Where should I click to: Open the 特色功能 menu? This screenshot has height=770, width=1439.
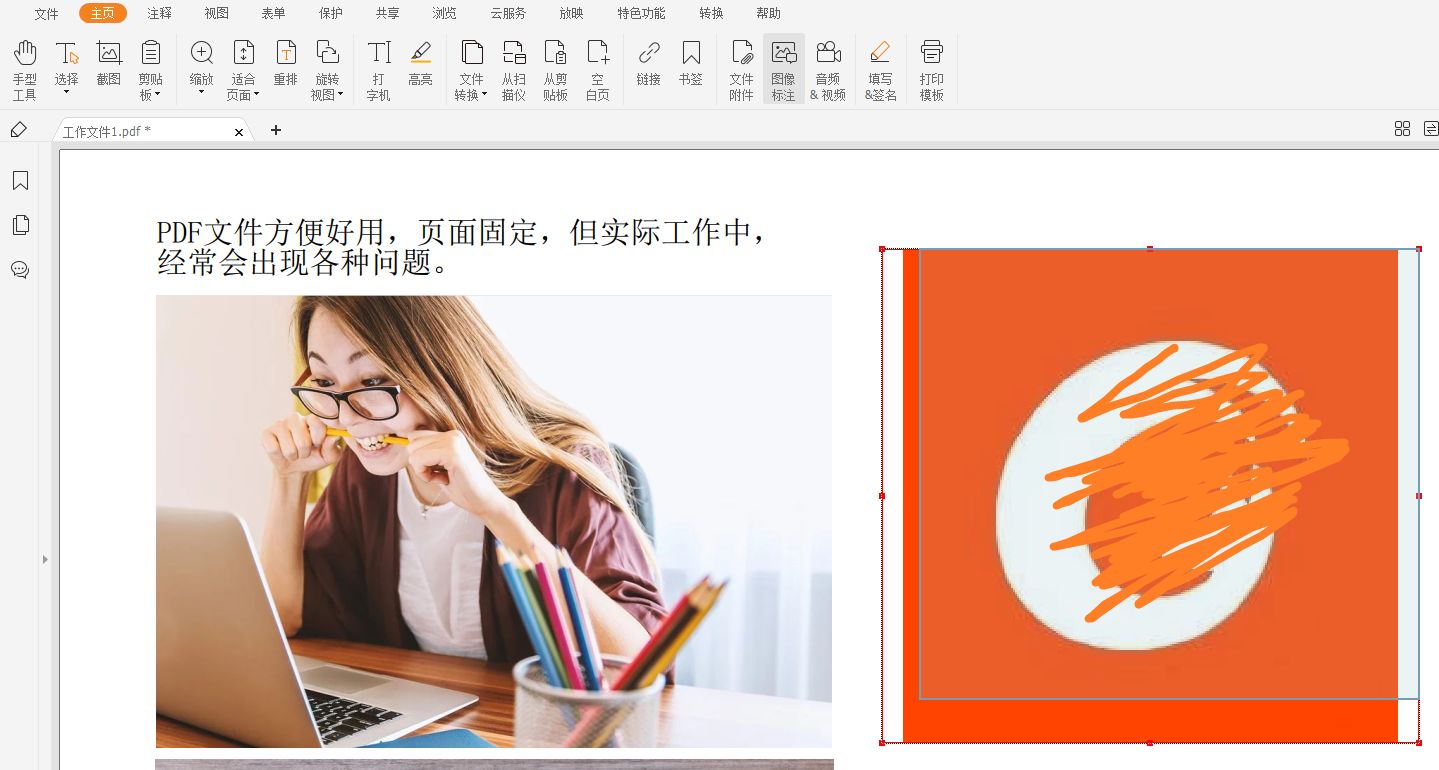point(640,13)
